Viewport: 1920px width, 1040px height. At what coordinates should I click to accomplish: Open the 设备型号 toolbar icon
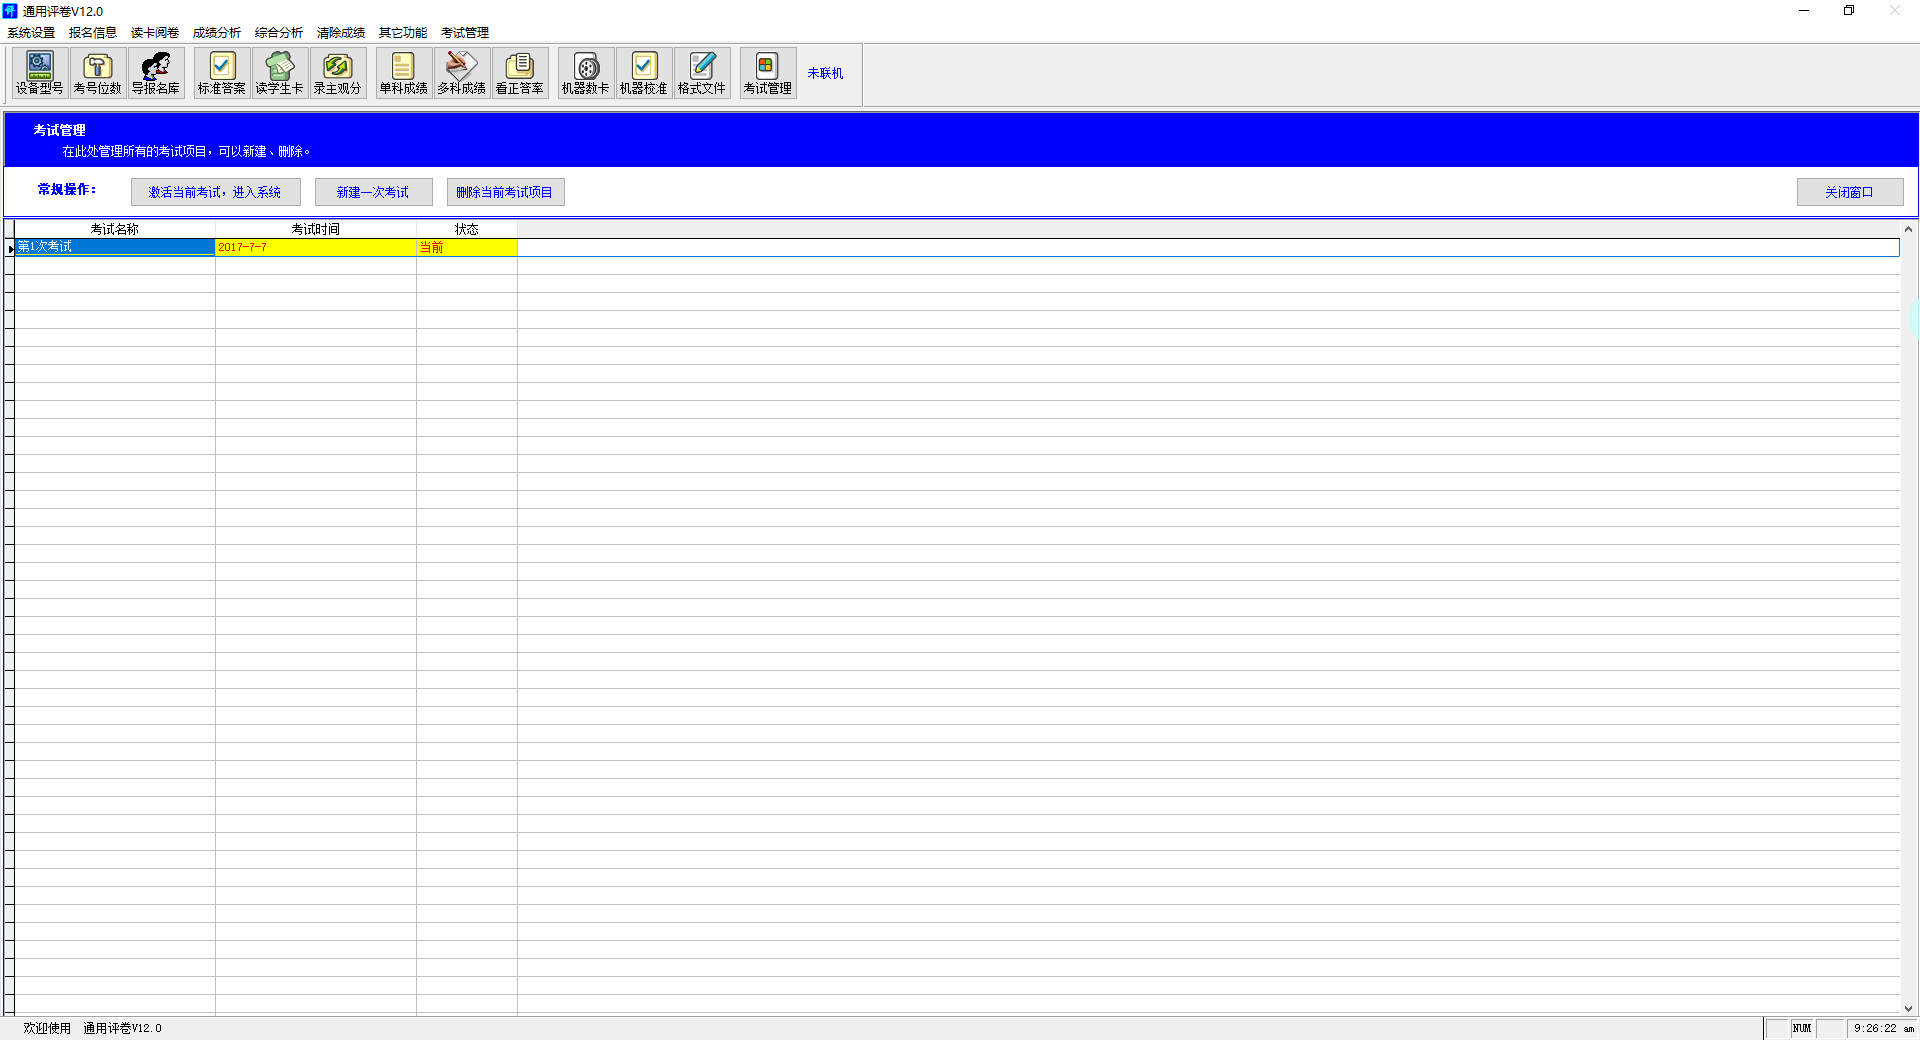tap(40, 74)
